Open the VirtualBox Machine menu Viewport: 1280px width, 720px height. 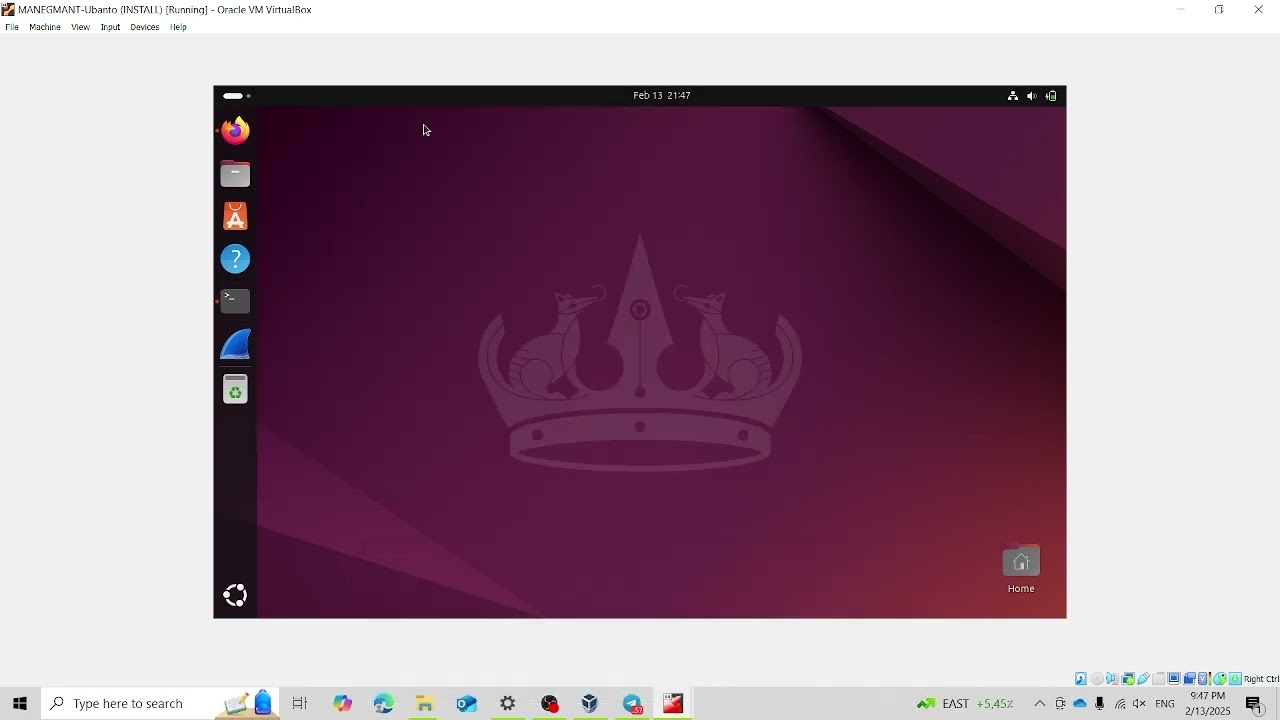[45, 28]
